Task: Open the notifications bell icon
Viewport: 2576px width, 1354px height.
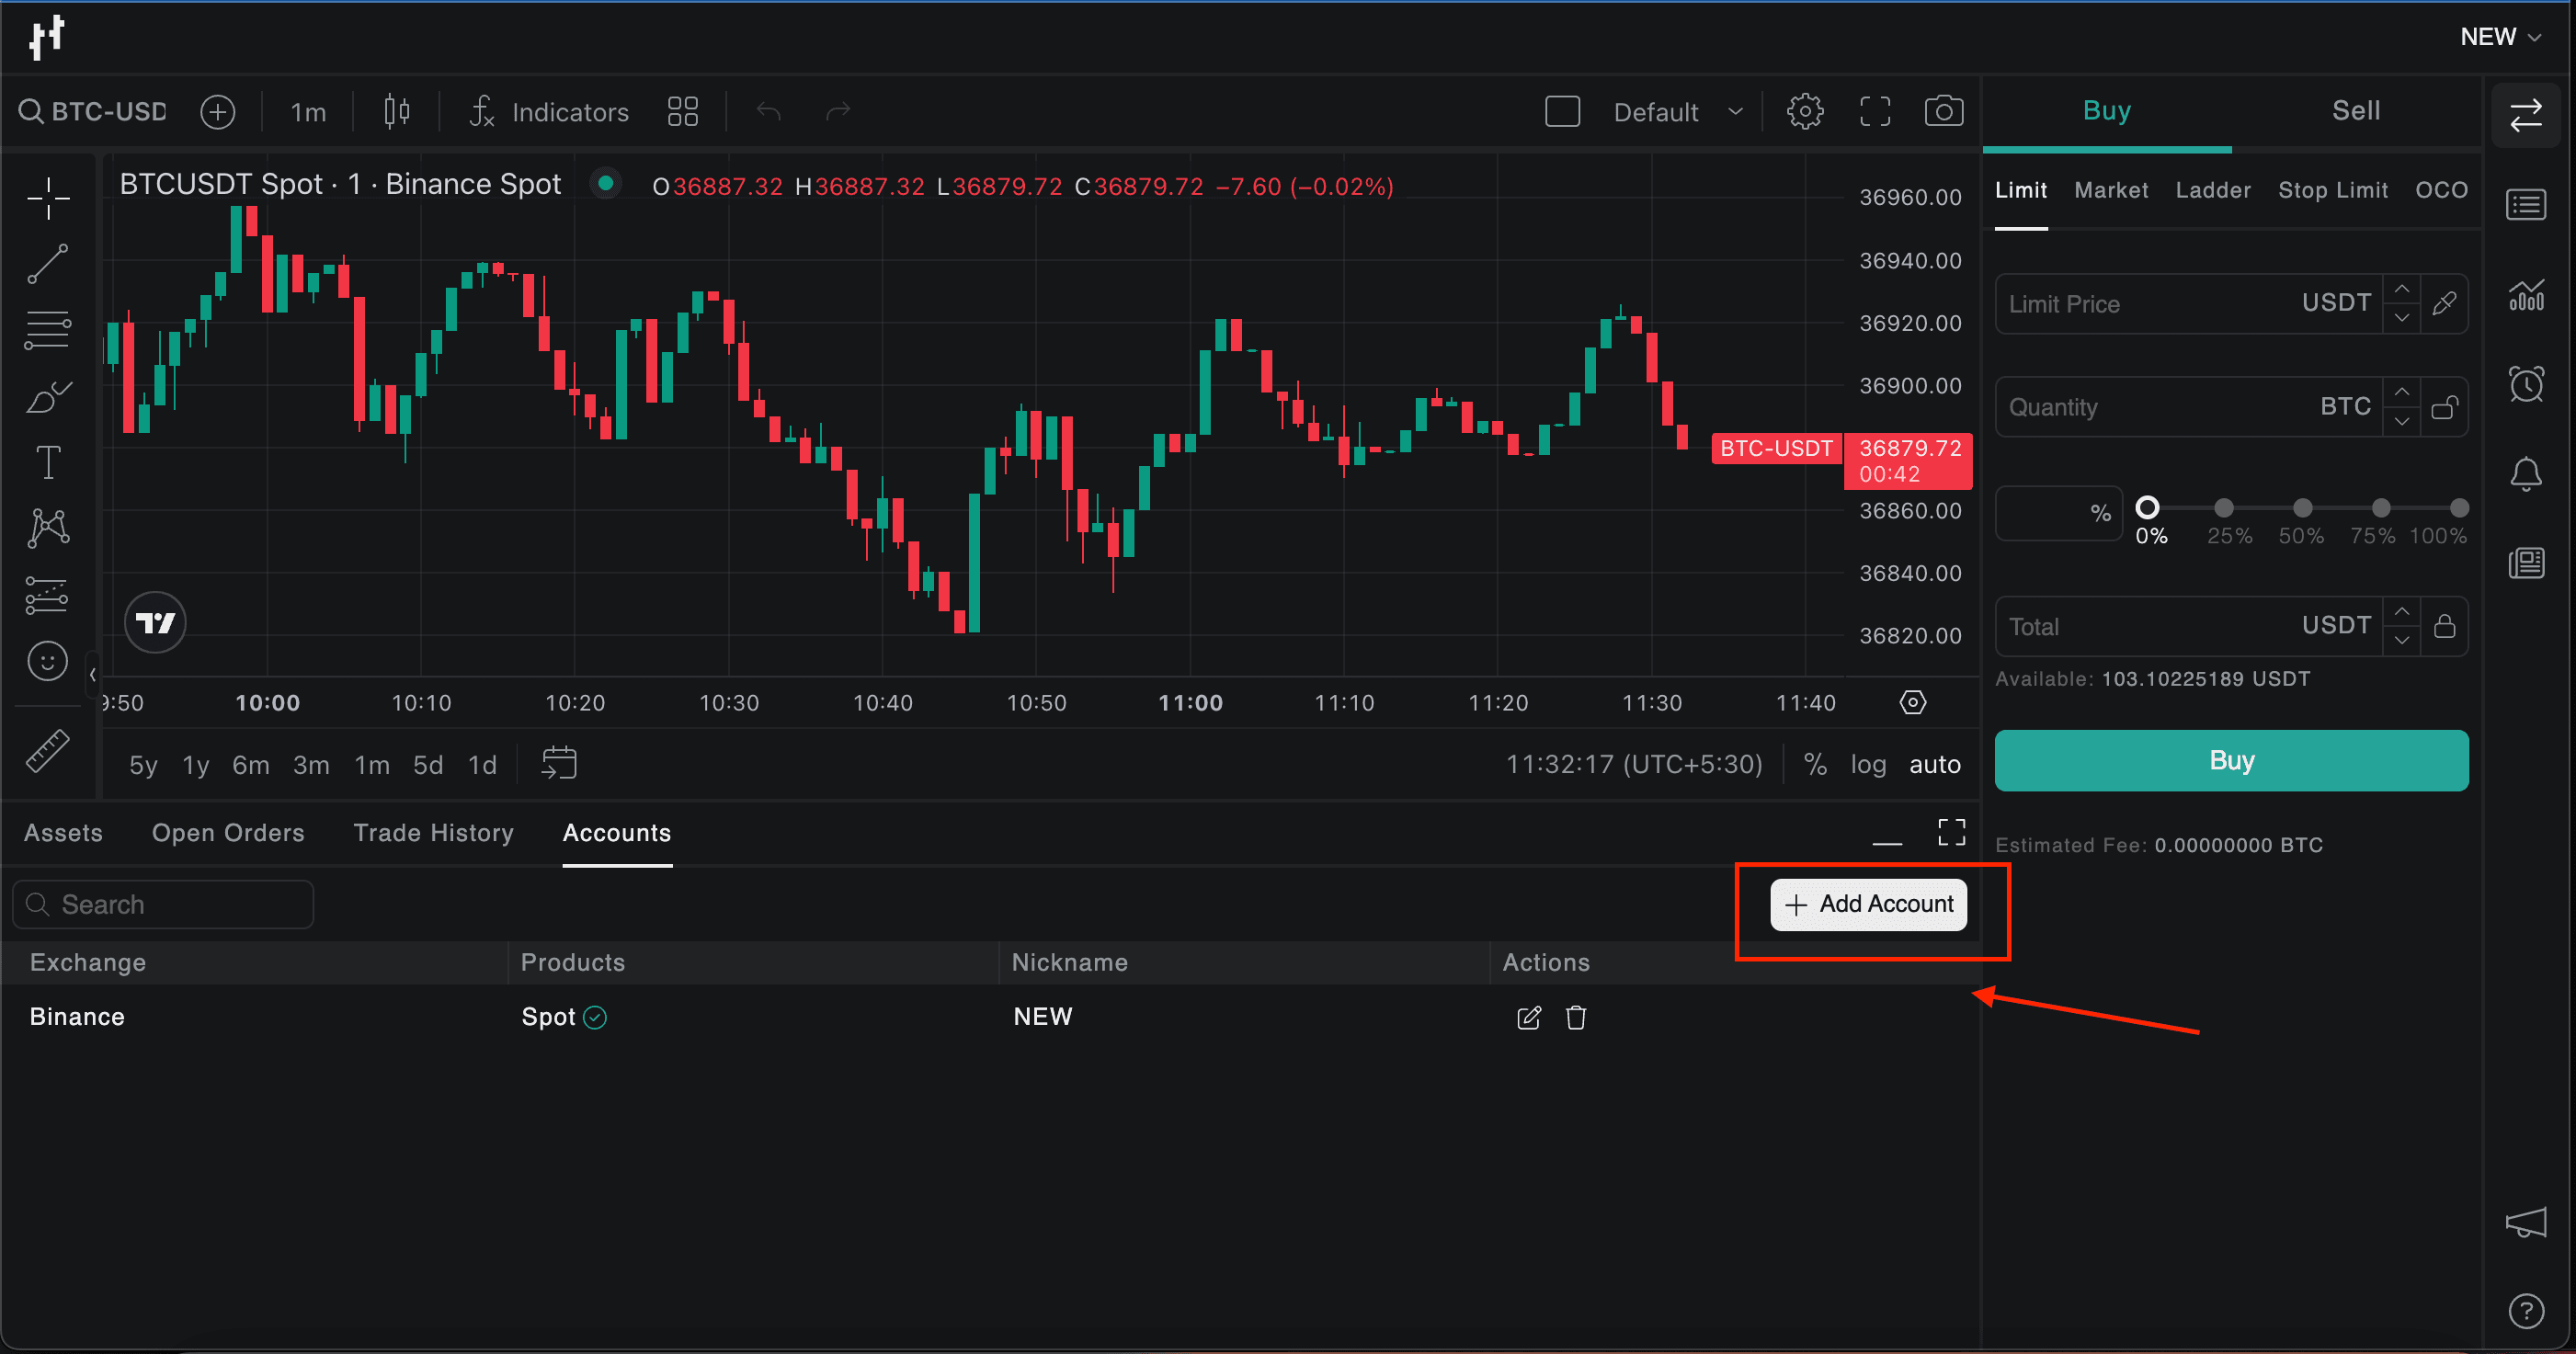Action: click(x=2526, y=473)
